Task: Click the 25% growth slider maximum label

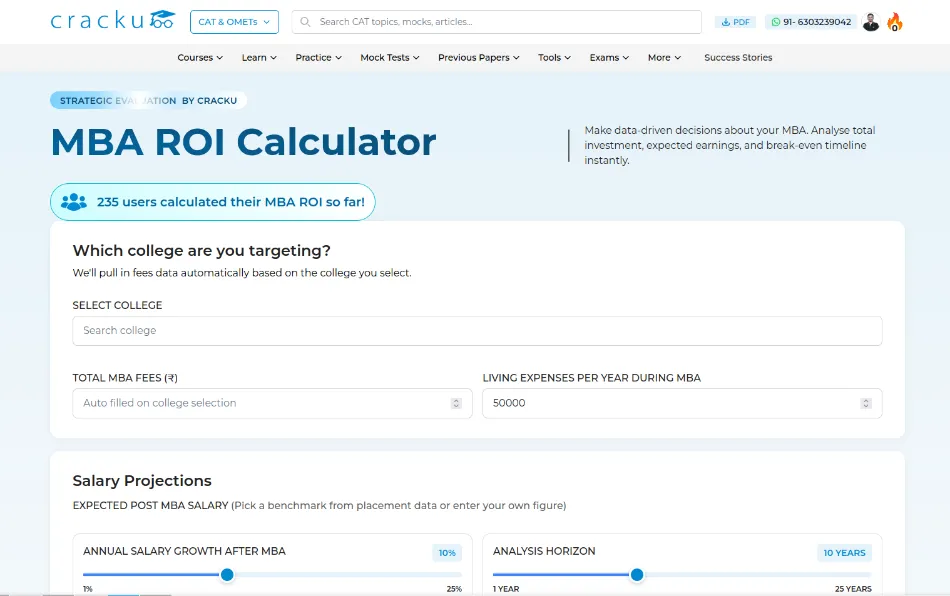Action: 454,589
